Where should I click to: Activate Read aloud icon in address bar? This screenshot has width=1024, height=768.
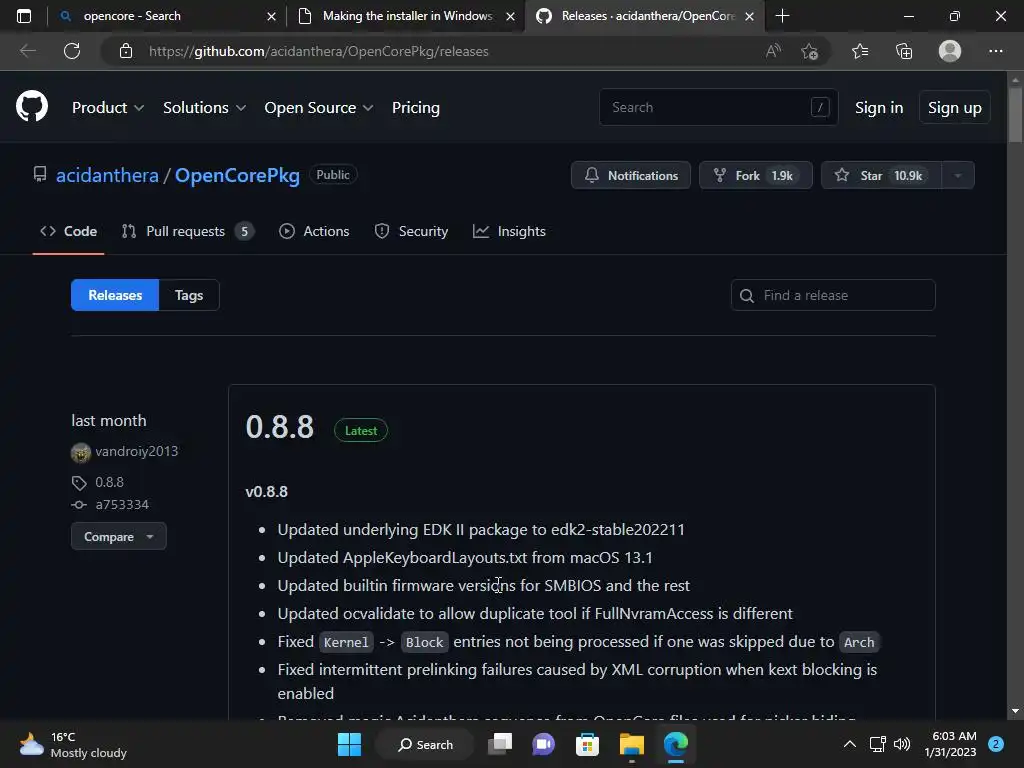pos(773,51)
